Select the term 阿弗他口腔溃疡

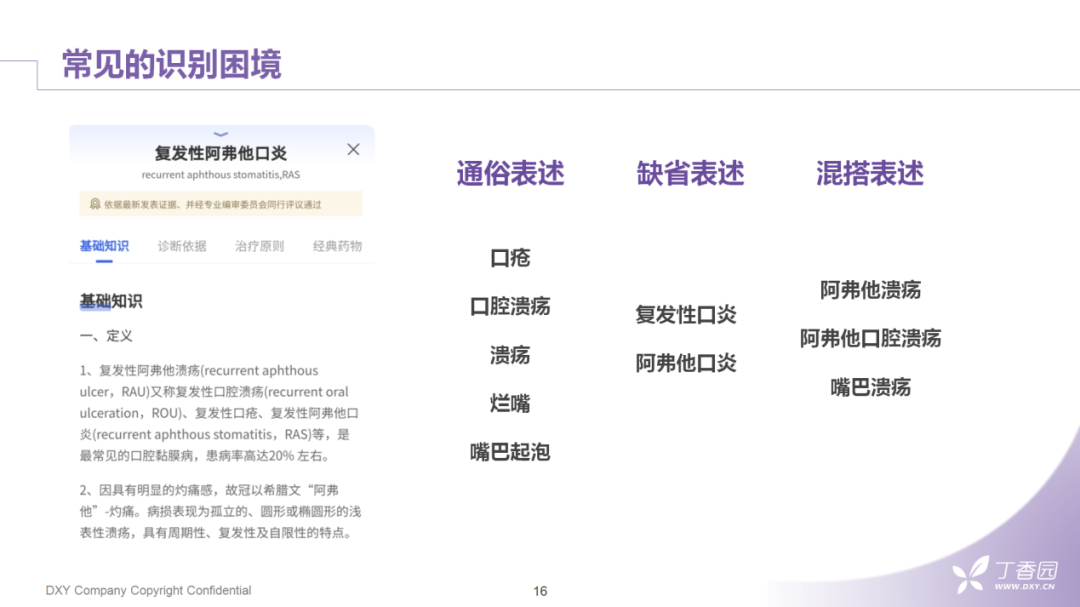(x=871, y=338)
